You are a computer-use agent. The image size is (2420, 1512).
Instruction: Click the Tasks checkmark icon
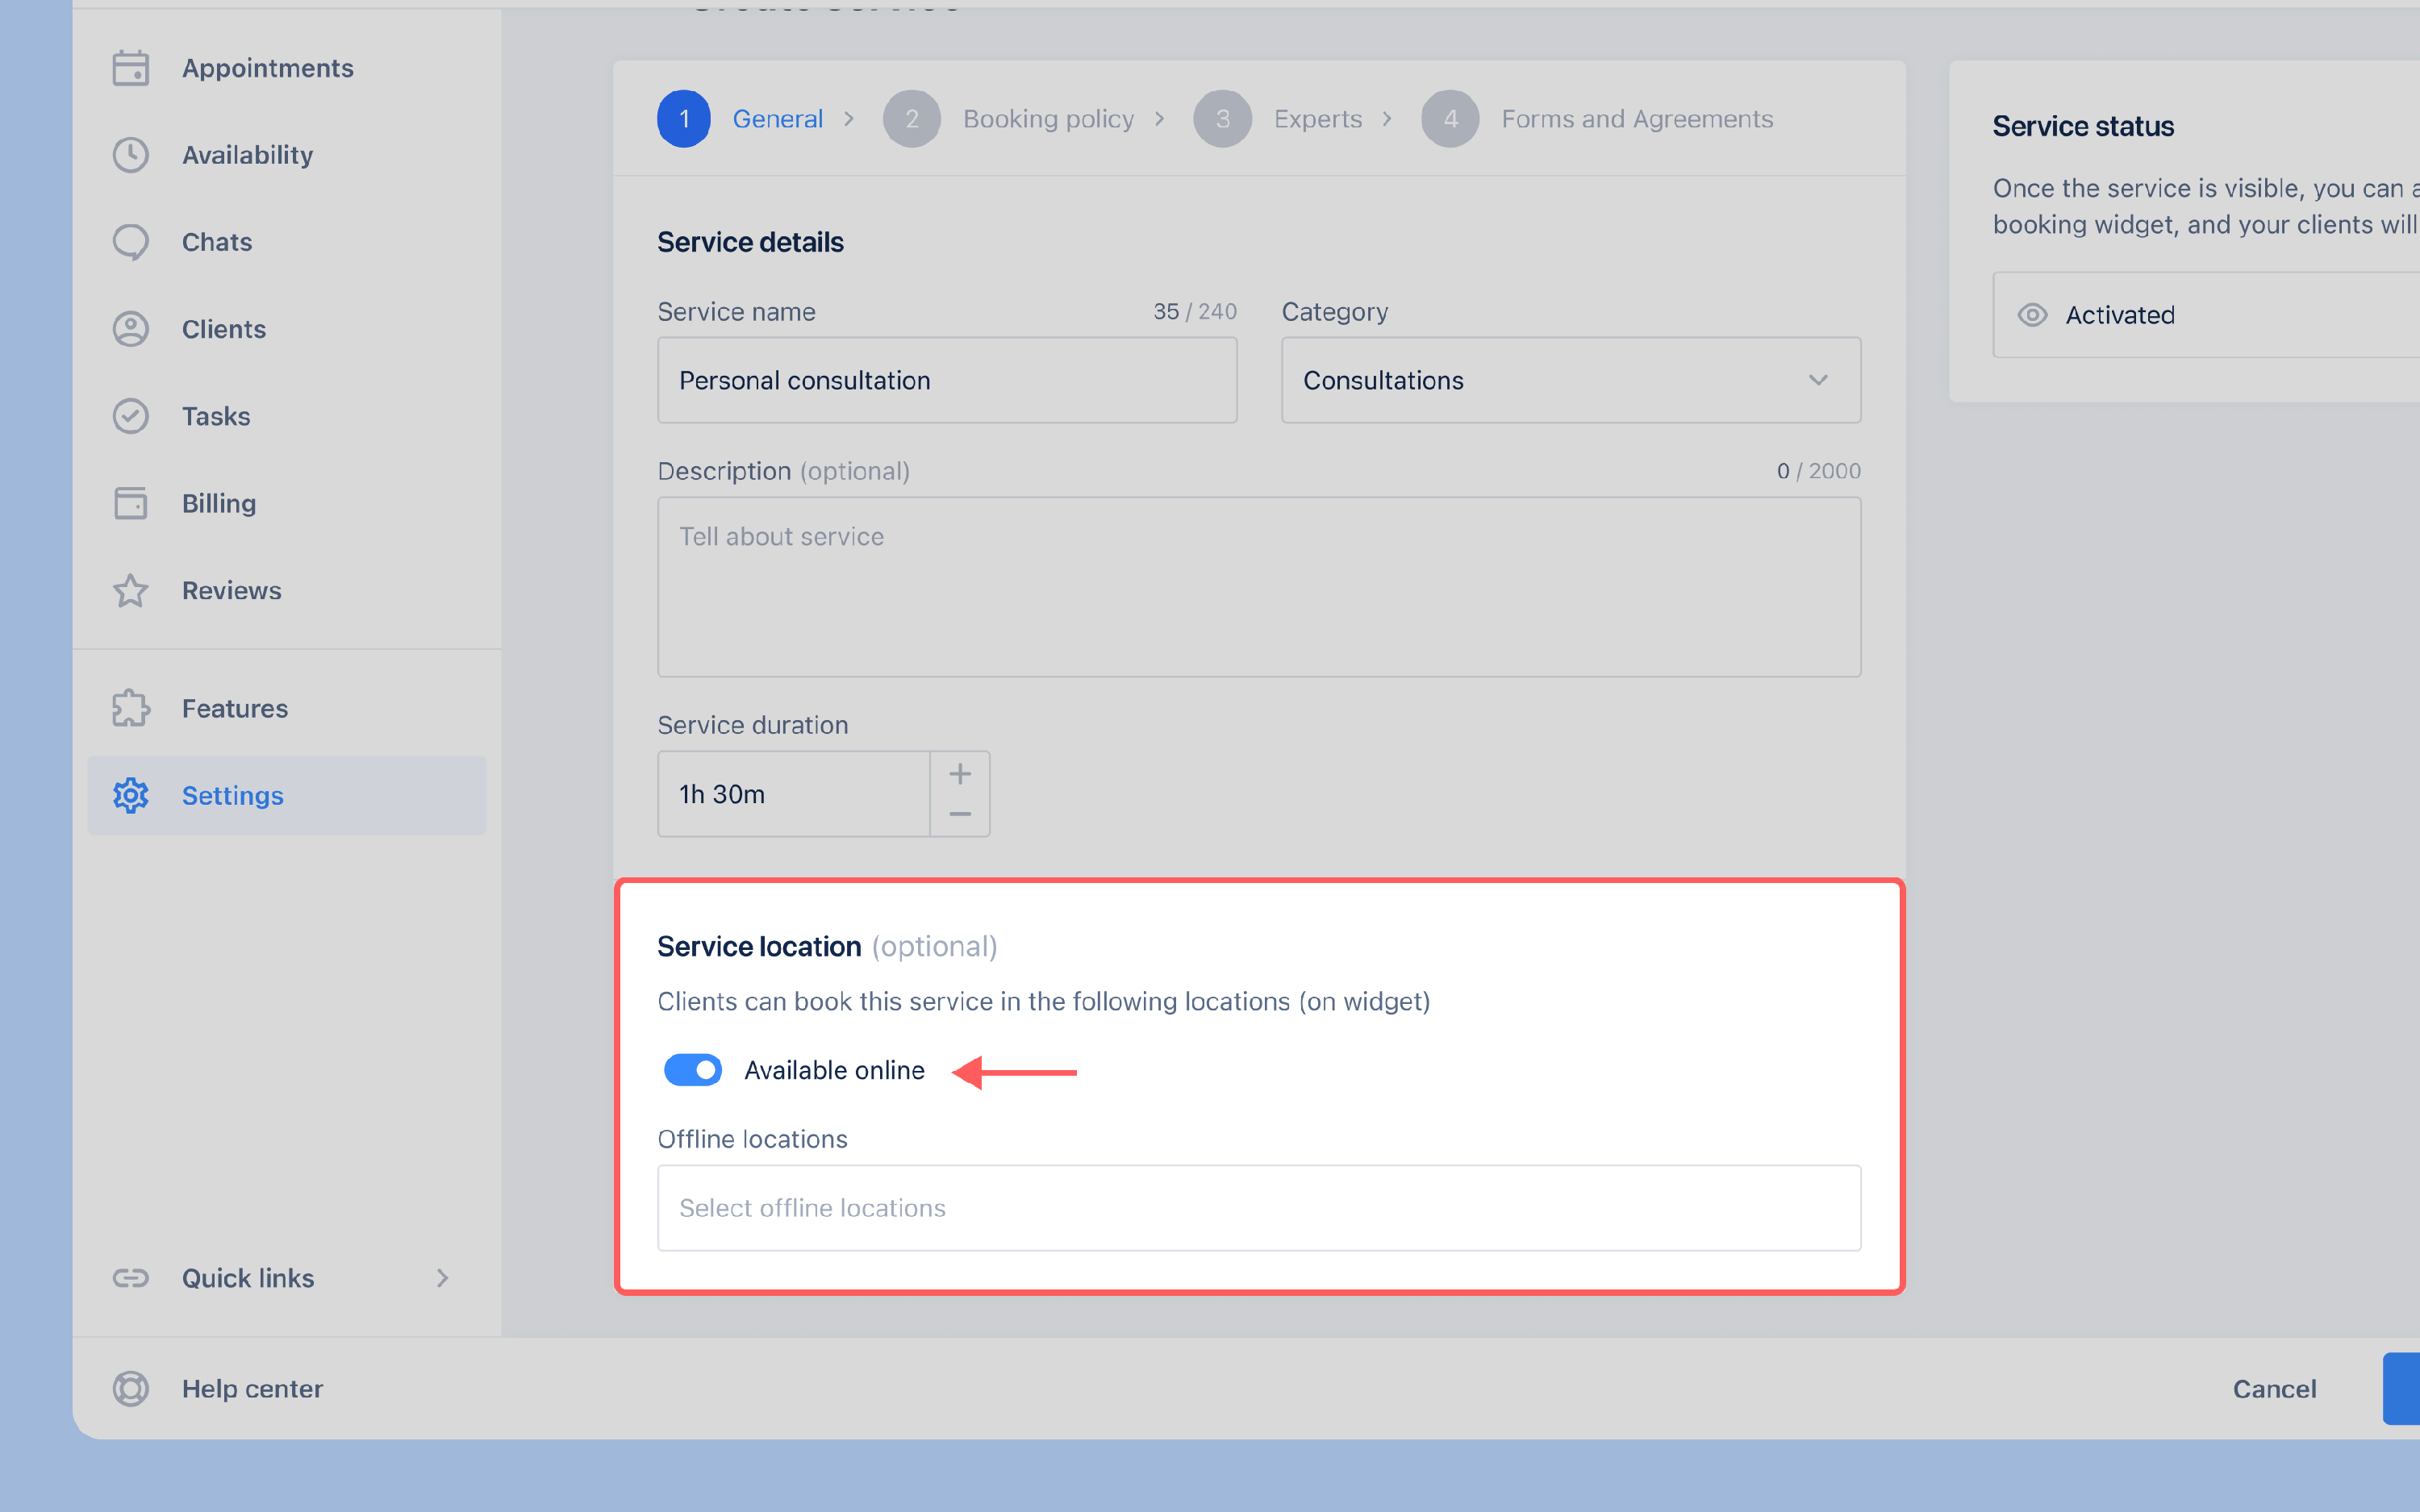(x=131, y=416)
